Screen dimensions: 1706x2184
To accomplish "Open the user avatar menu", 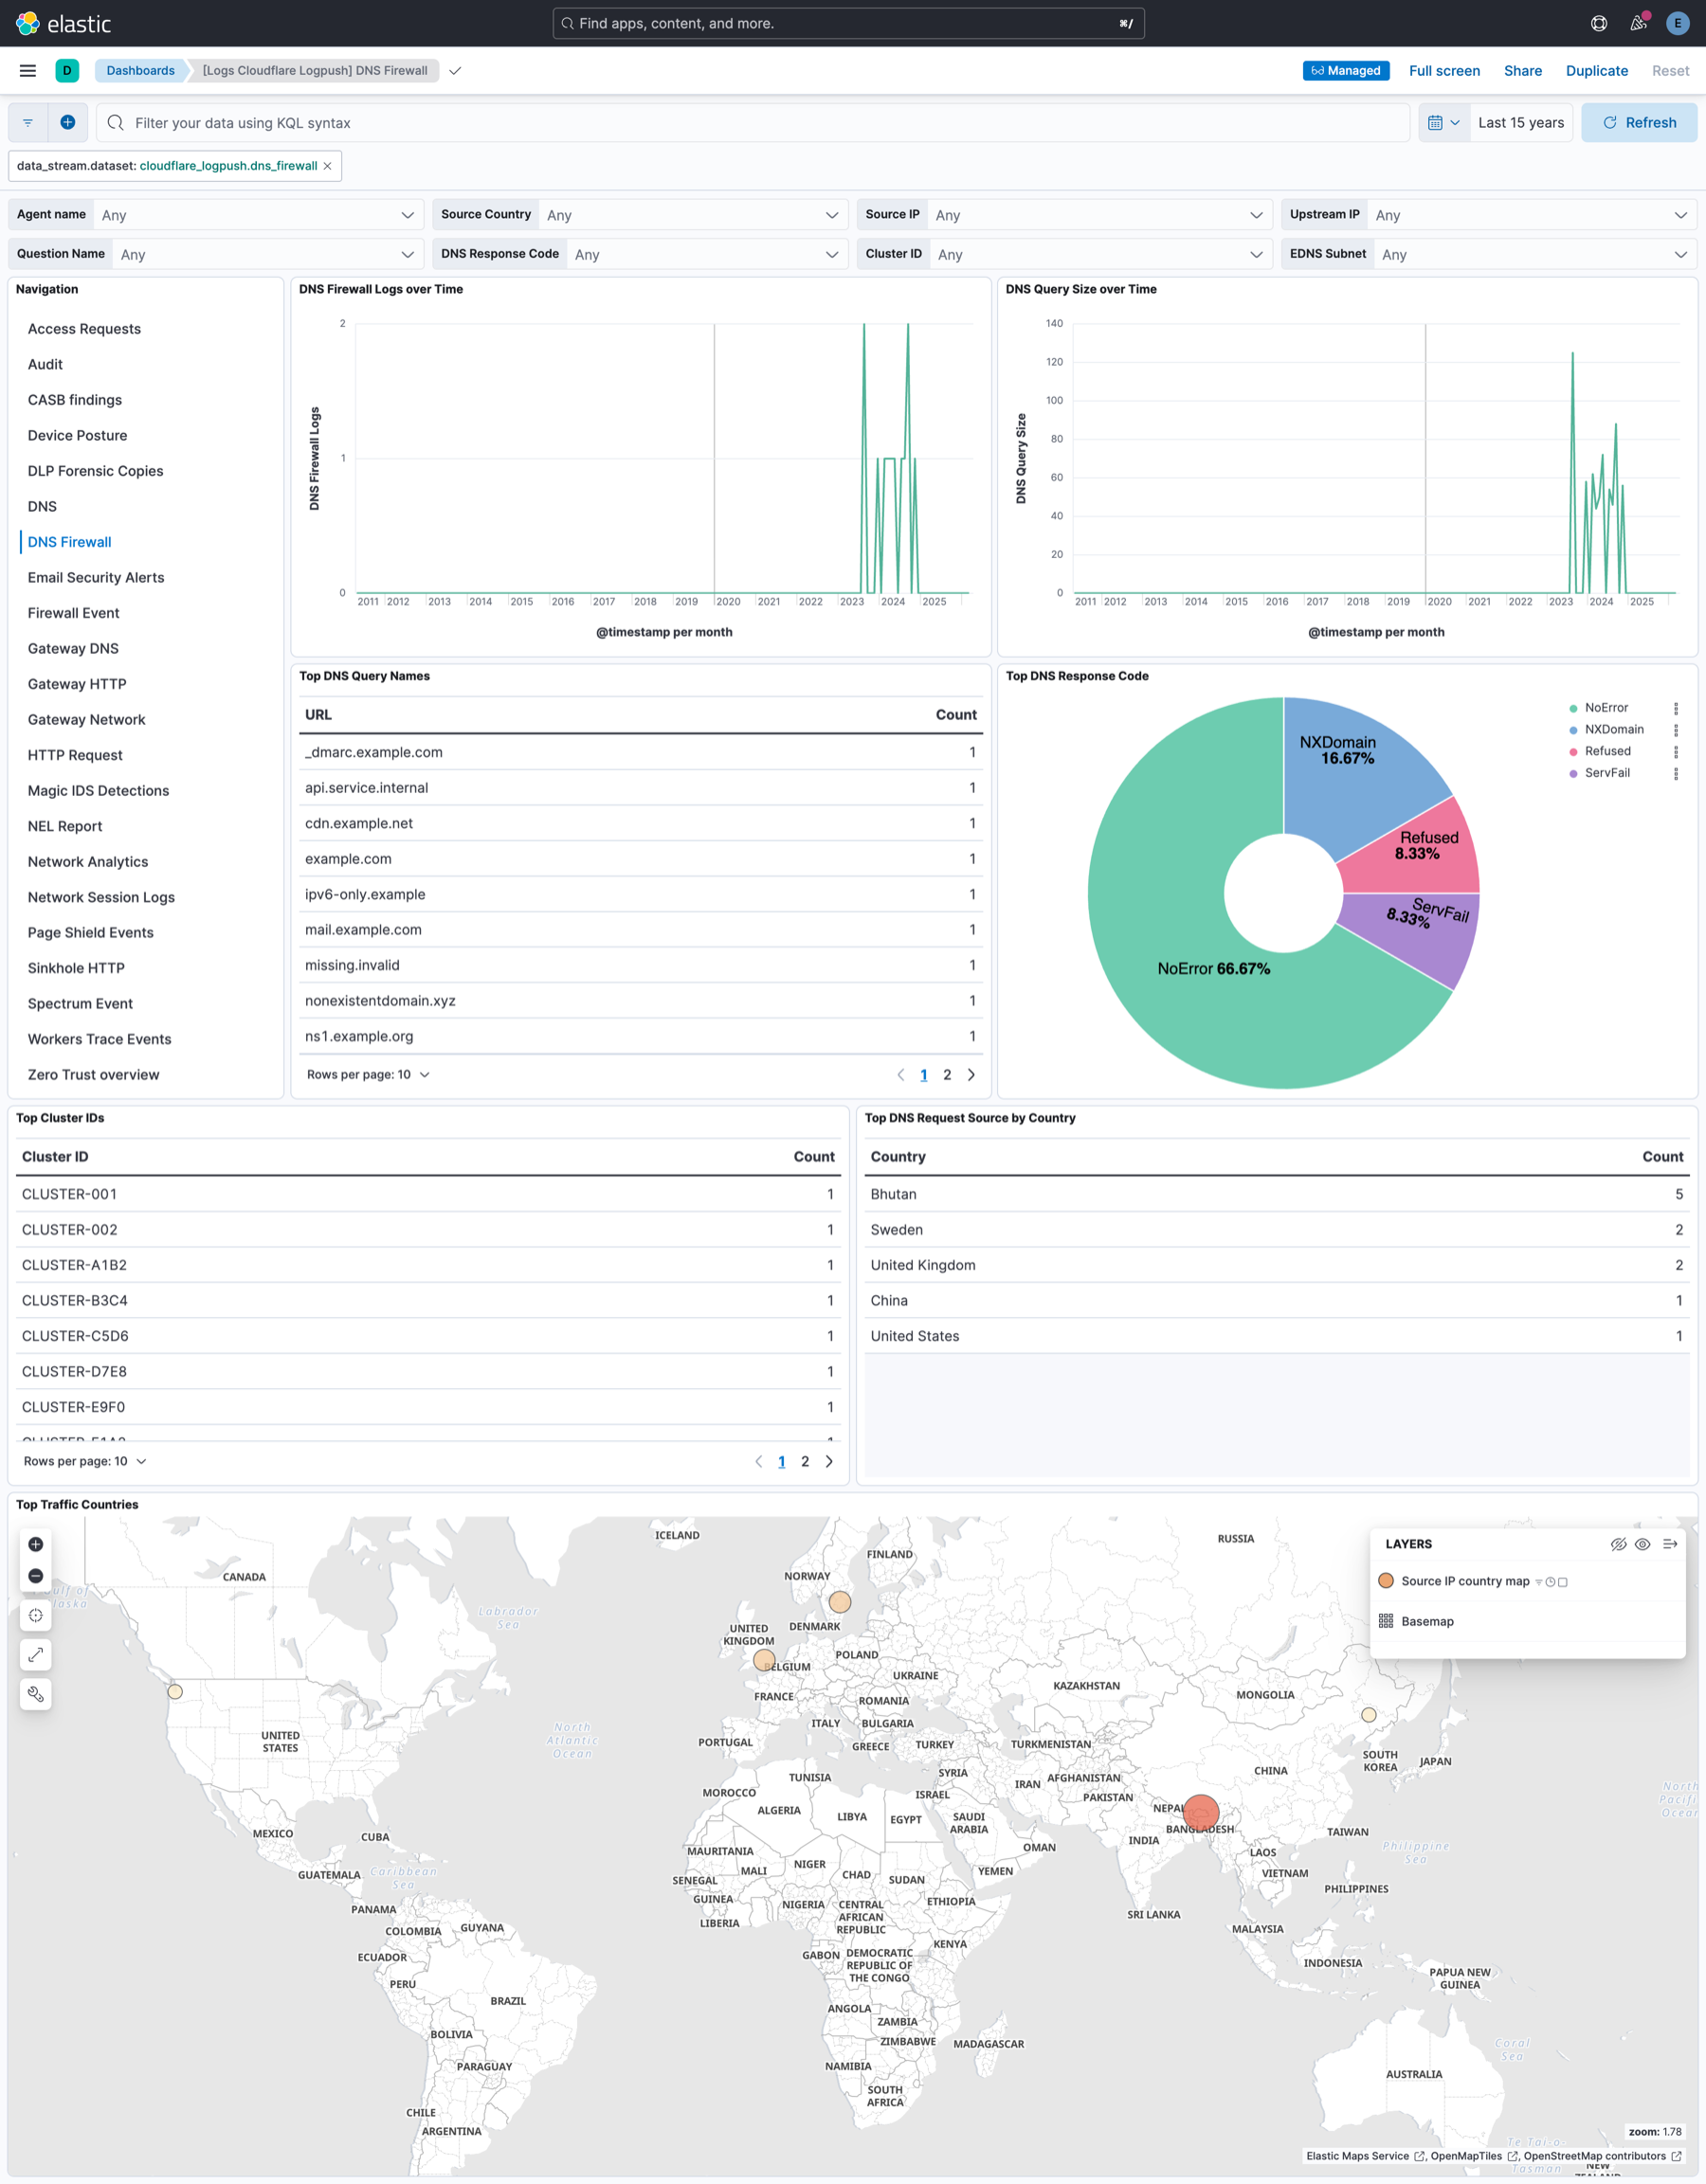I will (x=1677, y=23).
